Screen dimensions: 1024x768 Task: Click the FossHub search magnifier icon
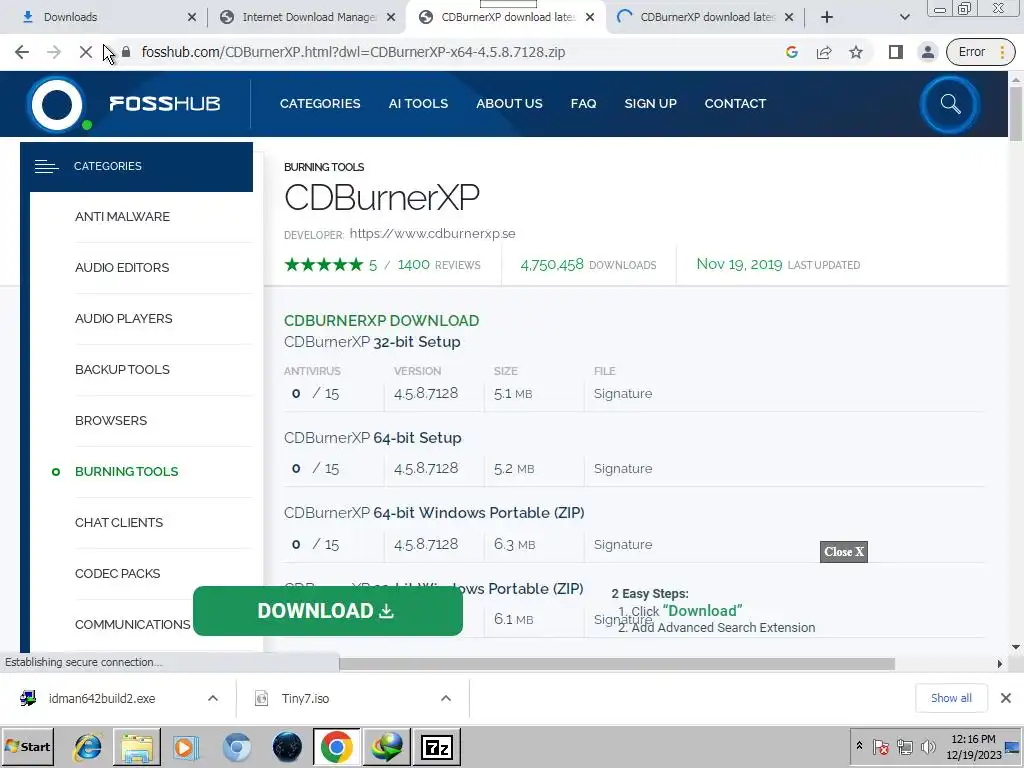(x=950, y=104)
